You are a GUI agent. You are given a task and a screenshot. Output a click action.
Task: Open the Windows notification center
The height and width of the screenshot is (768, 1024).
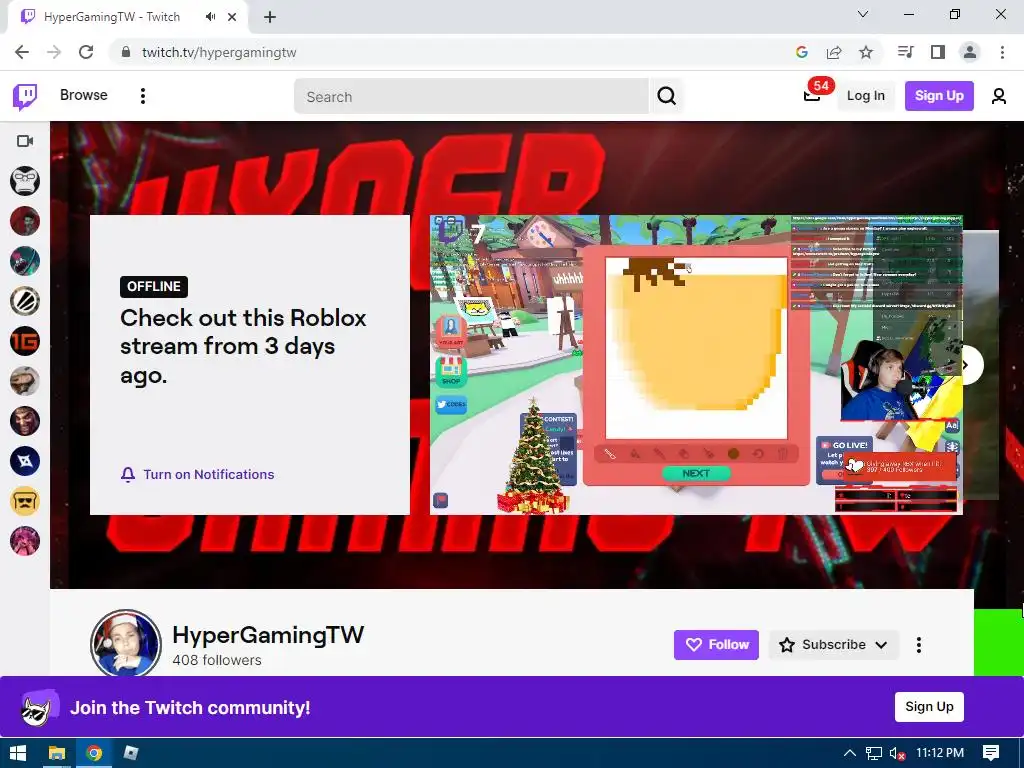(x=991, y=753)
